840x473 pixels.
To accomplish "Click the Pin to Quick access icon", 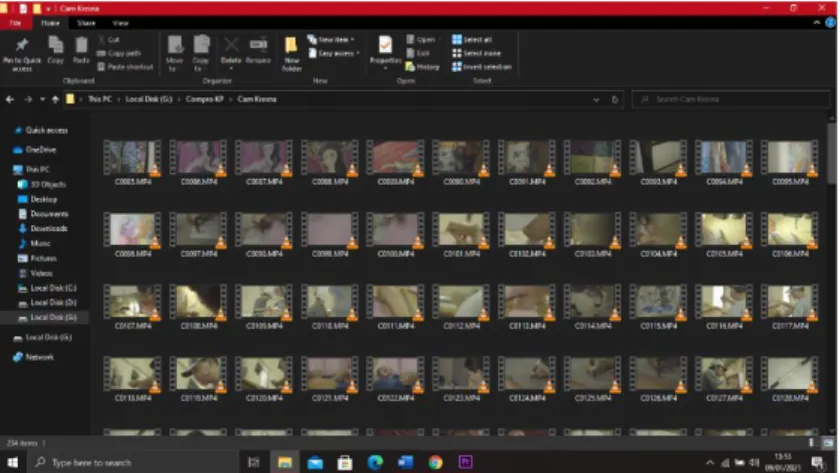I will 21,45.
